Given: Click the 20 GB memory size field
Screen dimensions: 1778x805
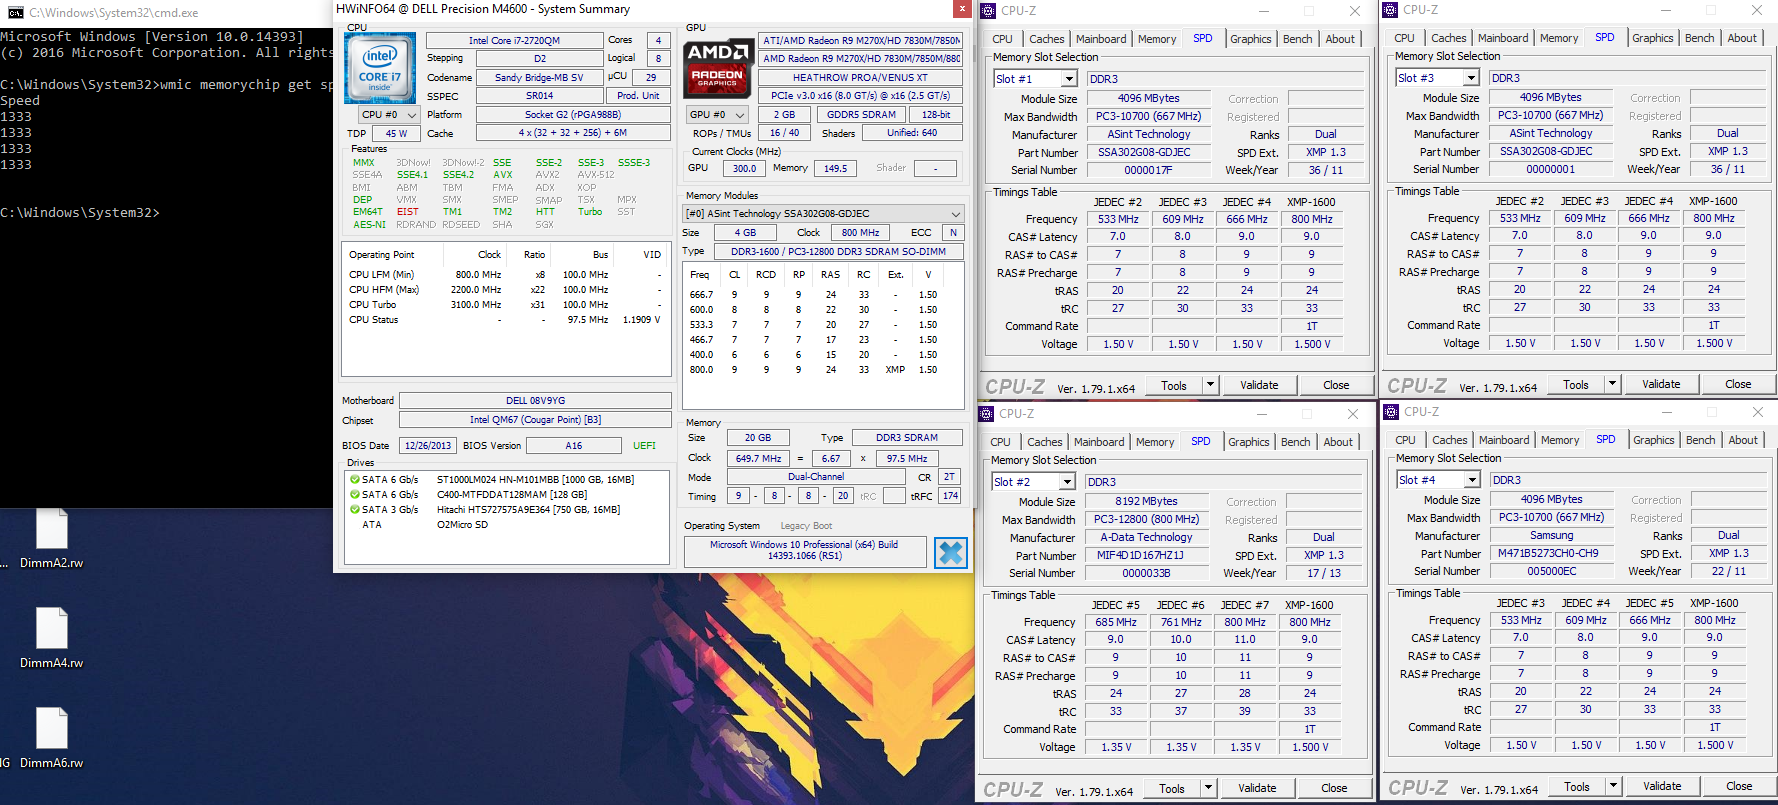Looking at the screenshot, I should (757, 438).
